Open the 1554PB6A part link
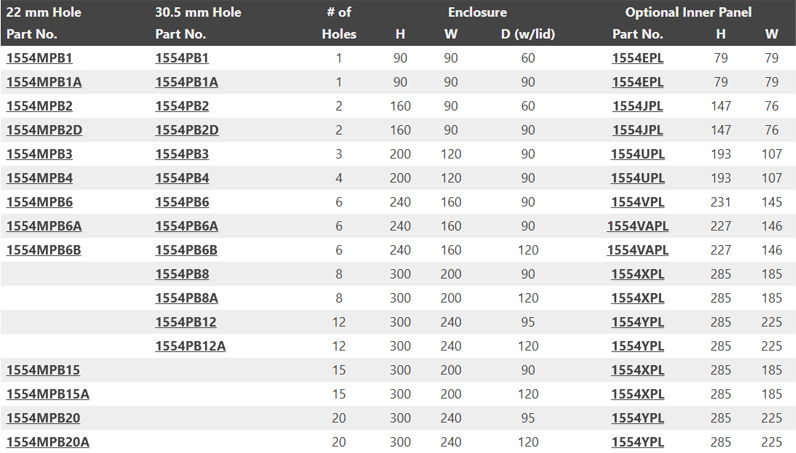Image resolution: width=796 pixels, height=453 pixels. click(186, 226)
